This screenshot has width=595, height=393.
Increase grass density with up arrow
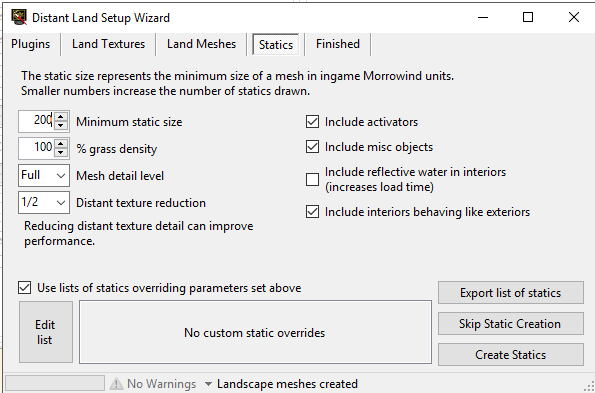61,144
